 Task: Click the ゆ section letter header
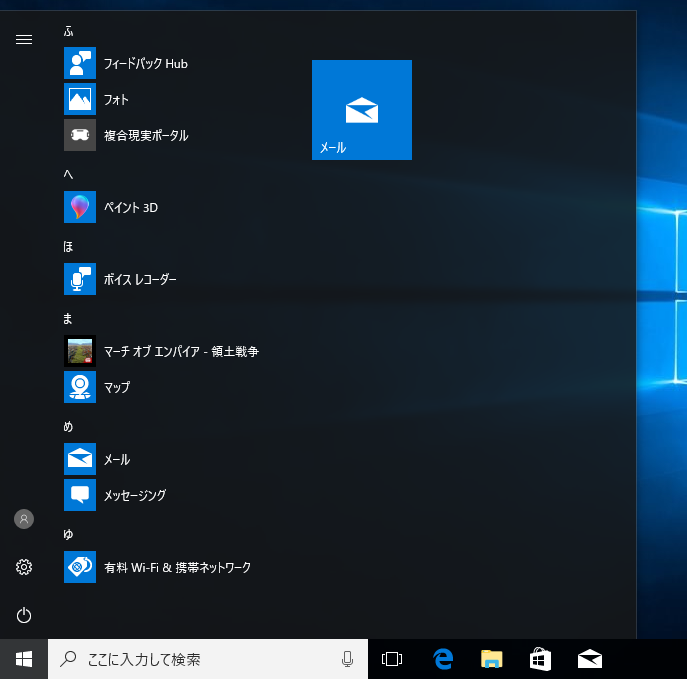(68, 534)
